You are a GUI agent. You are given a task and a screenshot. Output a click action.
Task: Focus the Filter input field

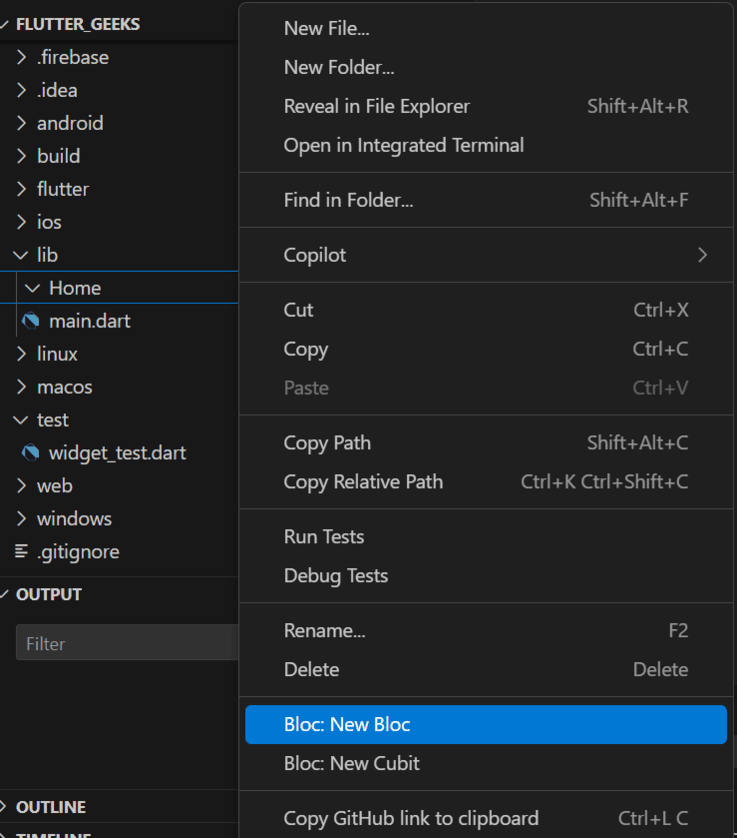(x=126, y=644)
